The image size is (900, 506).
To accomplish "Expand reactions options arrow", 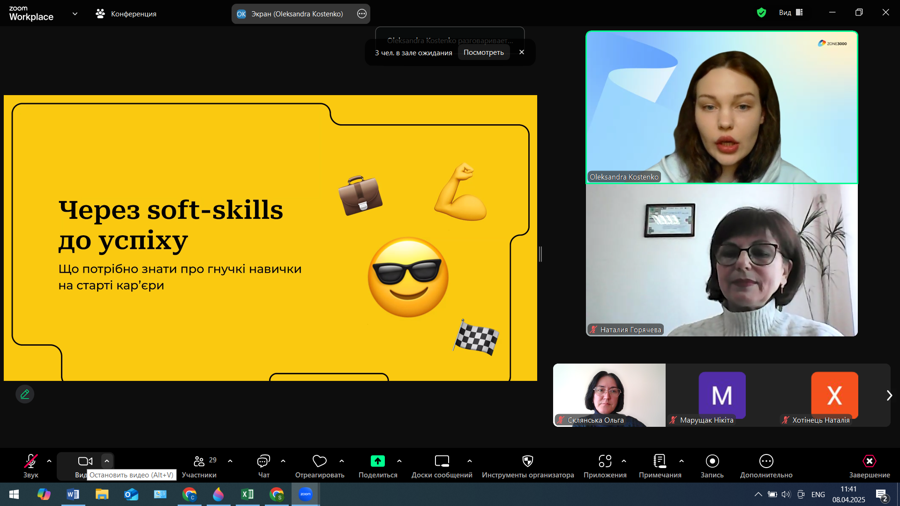I will pyautogui.click(x=342, y=461).
